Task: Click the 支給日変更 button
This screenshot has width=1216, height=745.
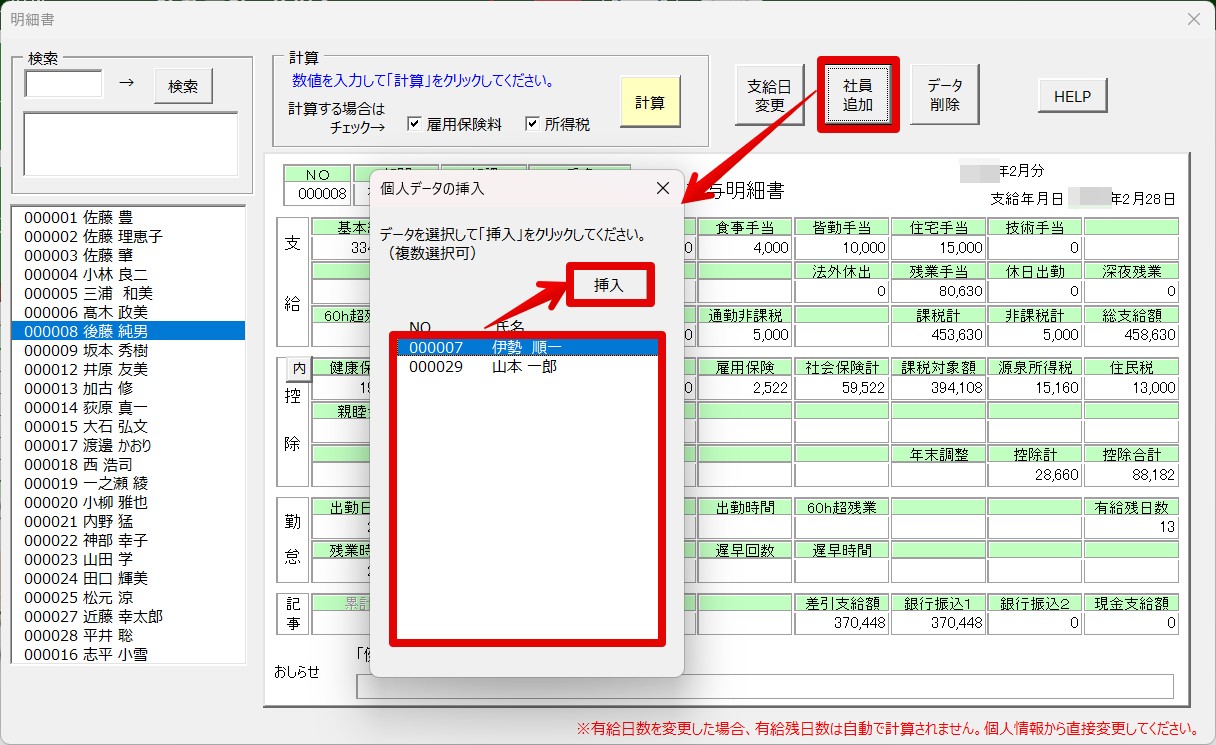Action: [769, 95]
